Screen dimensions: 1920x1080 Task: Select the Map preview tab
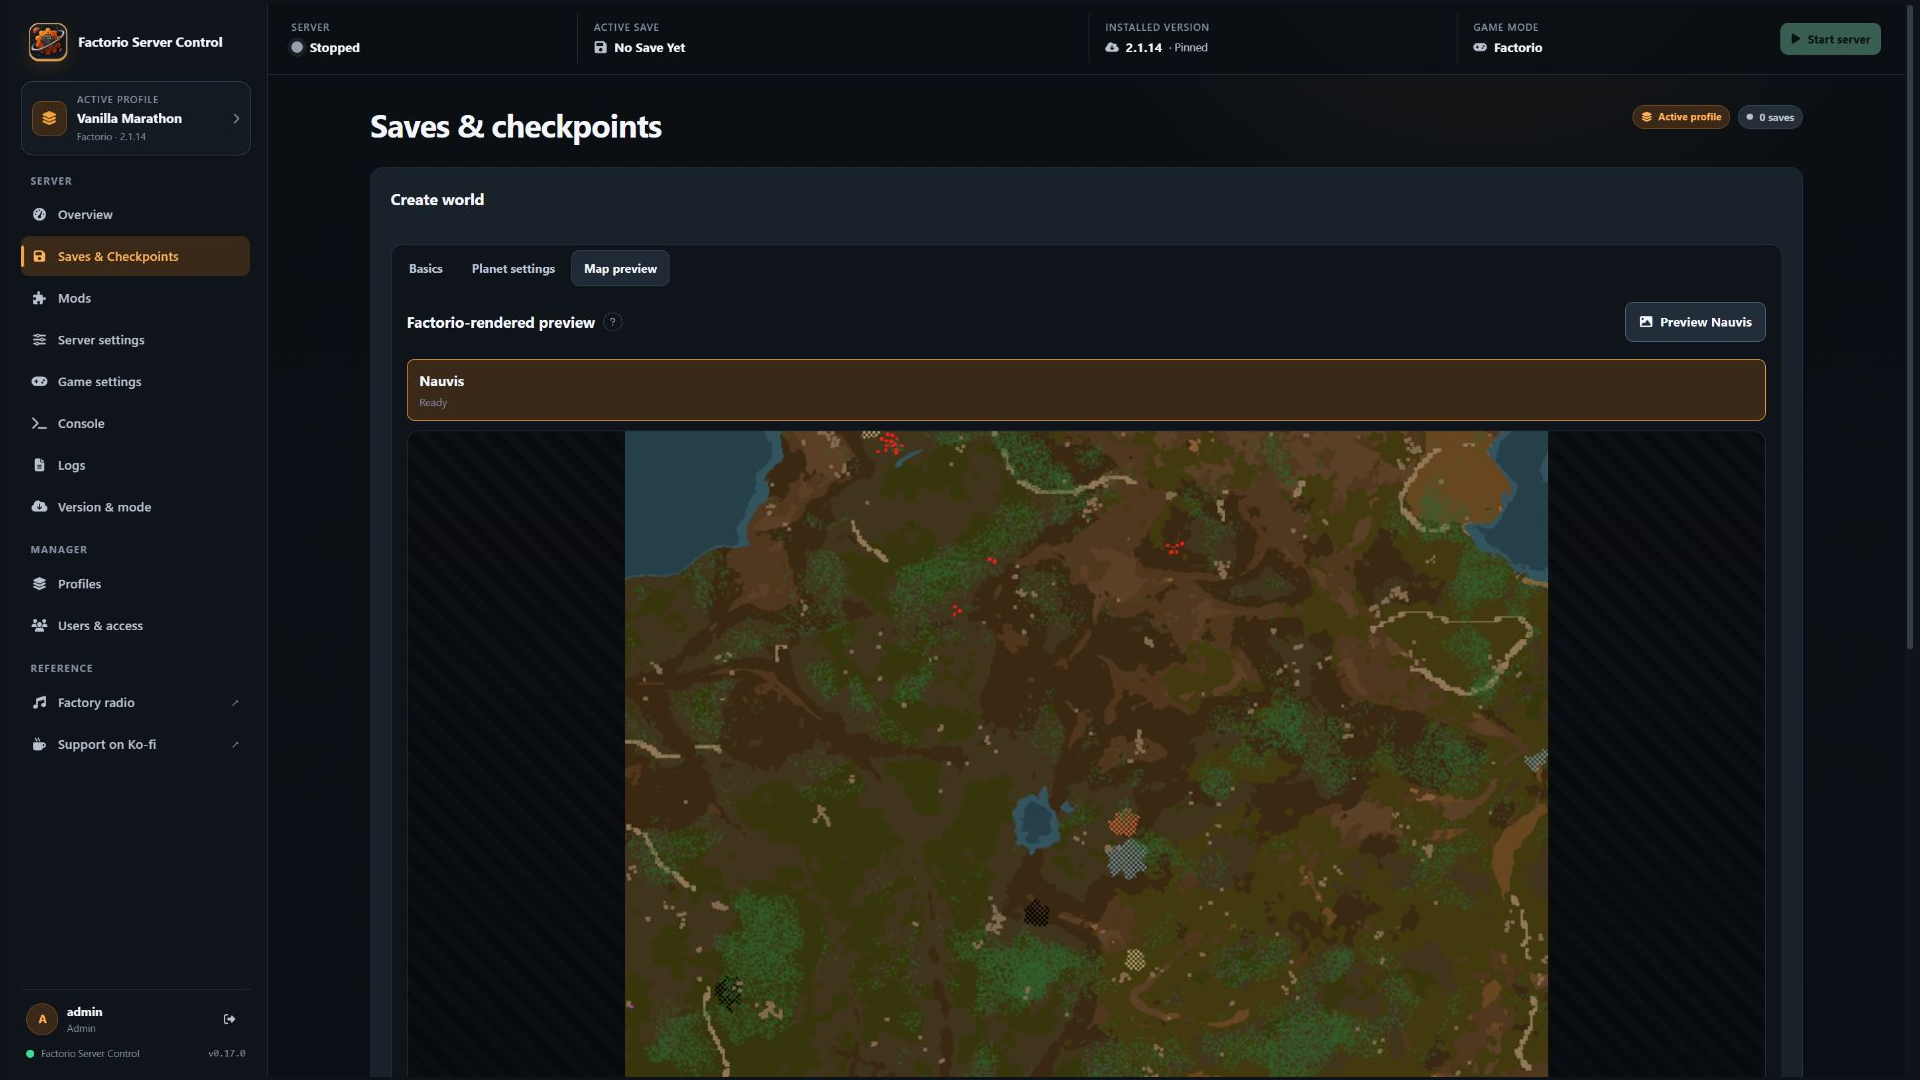point(620,268)
